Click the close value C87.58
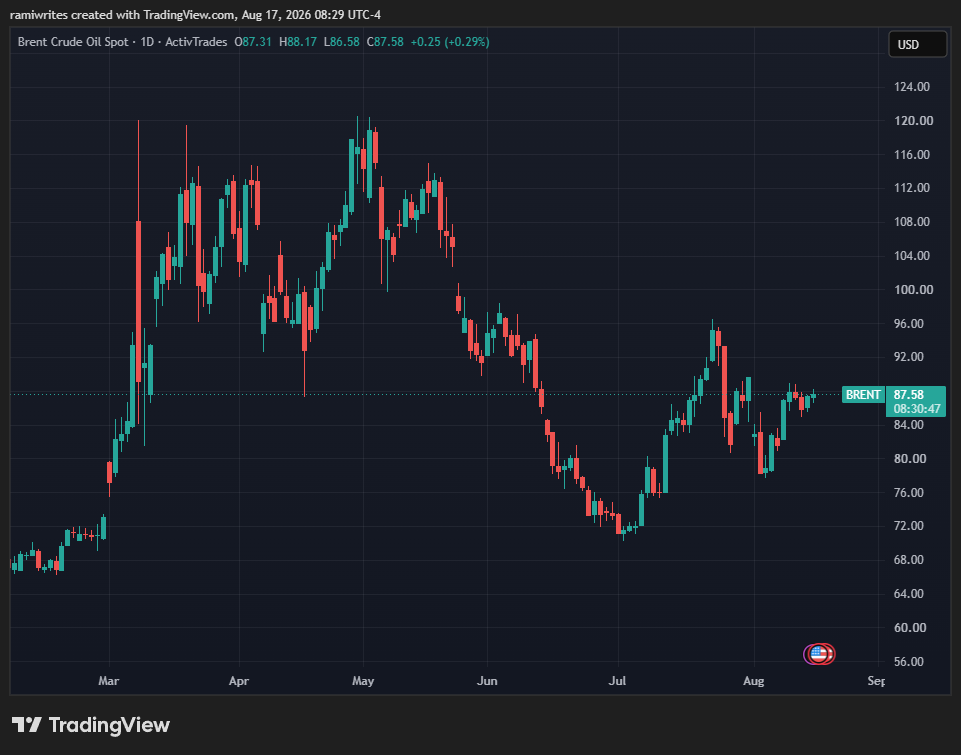Viewport: 961px width, 755px height. point(385,42)
